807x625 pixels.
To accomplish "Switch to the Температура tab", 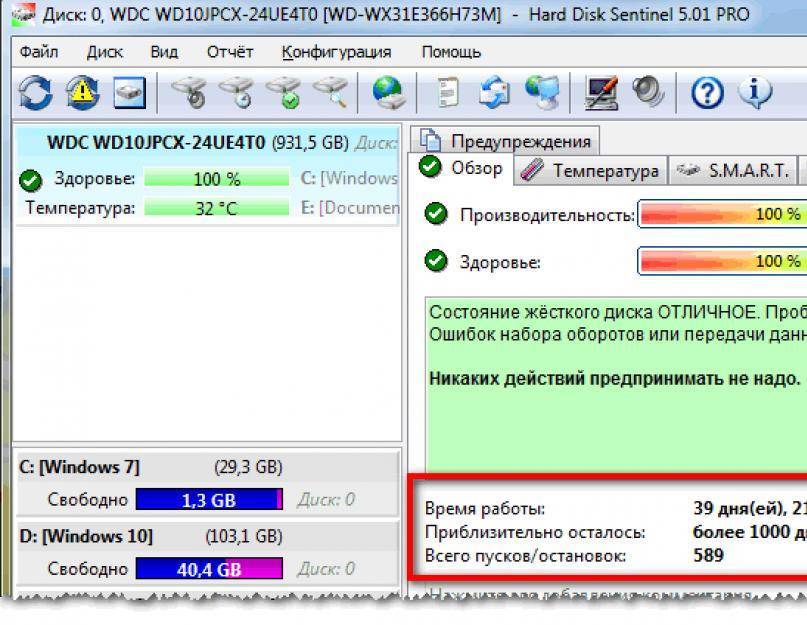I will tap(590, 170).
